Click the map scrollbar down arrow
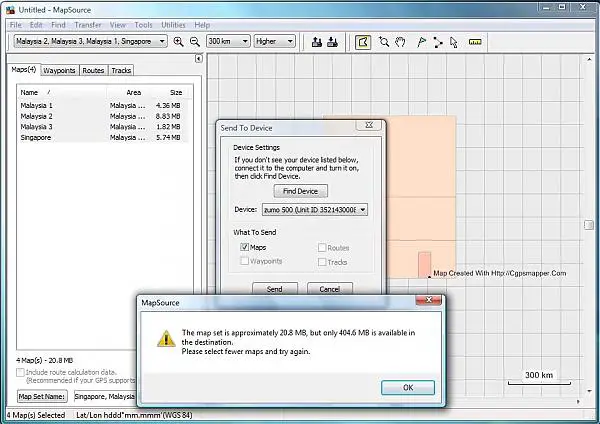The image size is (600, 424). click(x=589, y=391)
